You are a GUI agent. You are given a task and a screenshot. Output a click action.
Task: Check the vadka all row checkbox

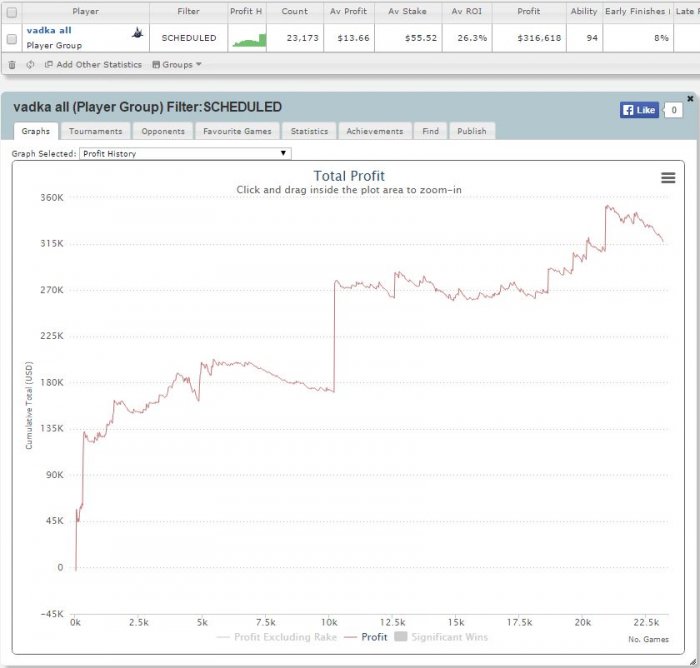pos(12,39)
